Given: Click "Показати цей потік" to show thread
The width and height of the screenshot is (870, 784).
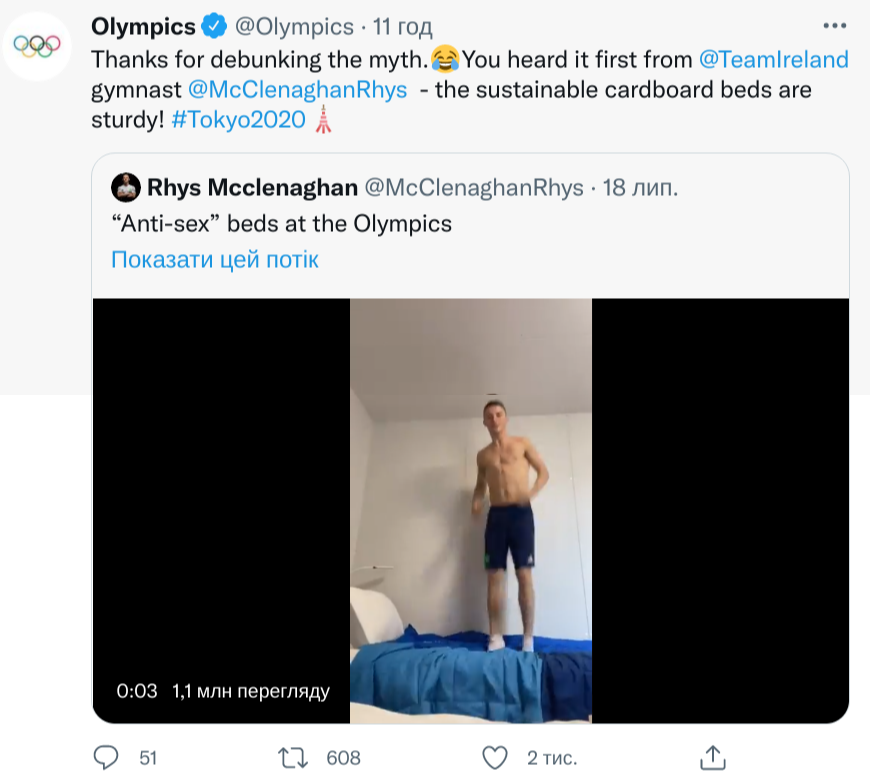Looking at the screenshot, I should 215,260.
